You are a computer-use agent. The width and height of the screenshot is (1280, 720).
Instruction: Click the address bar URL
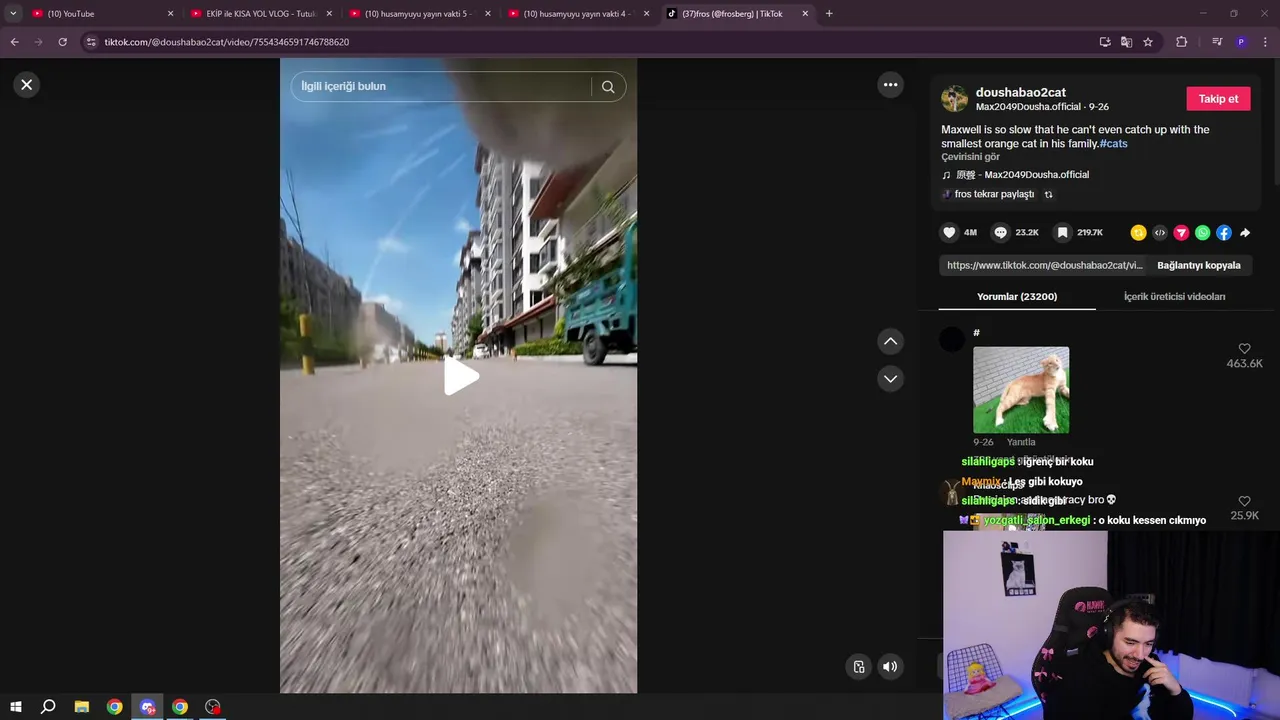point(227,42)
